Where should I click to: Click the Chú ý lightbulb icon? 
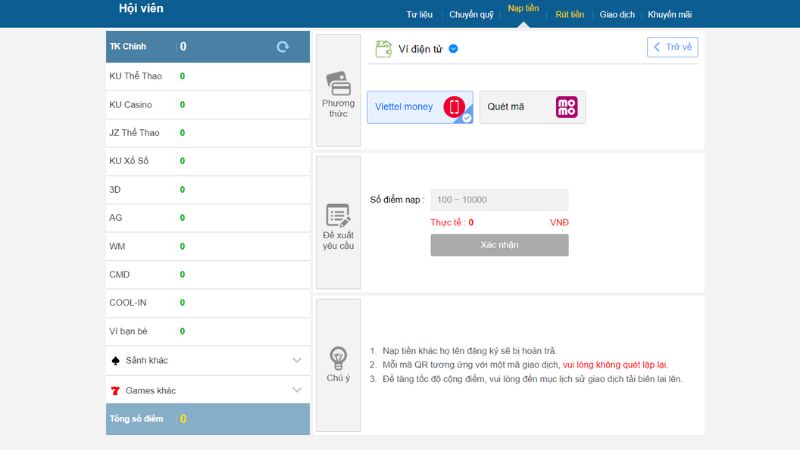tap(338, 357)
